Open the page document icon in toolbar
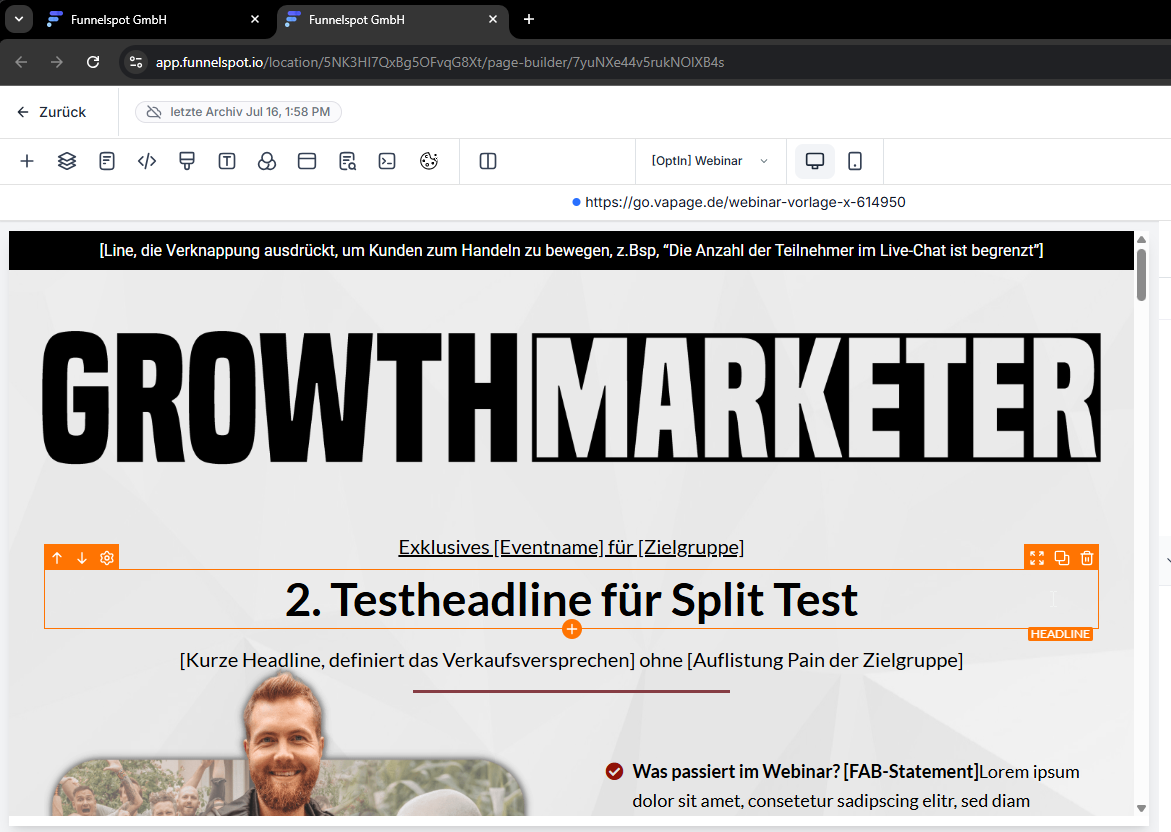The width and height of the screenshot is (1171, 832). point(107,161)
